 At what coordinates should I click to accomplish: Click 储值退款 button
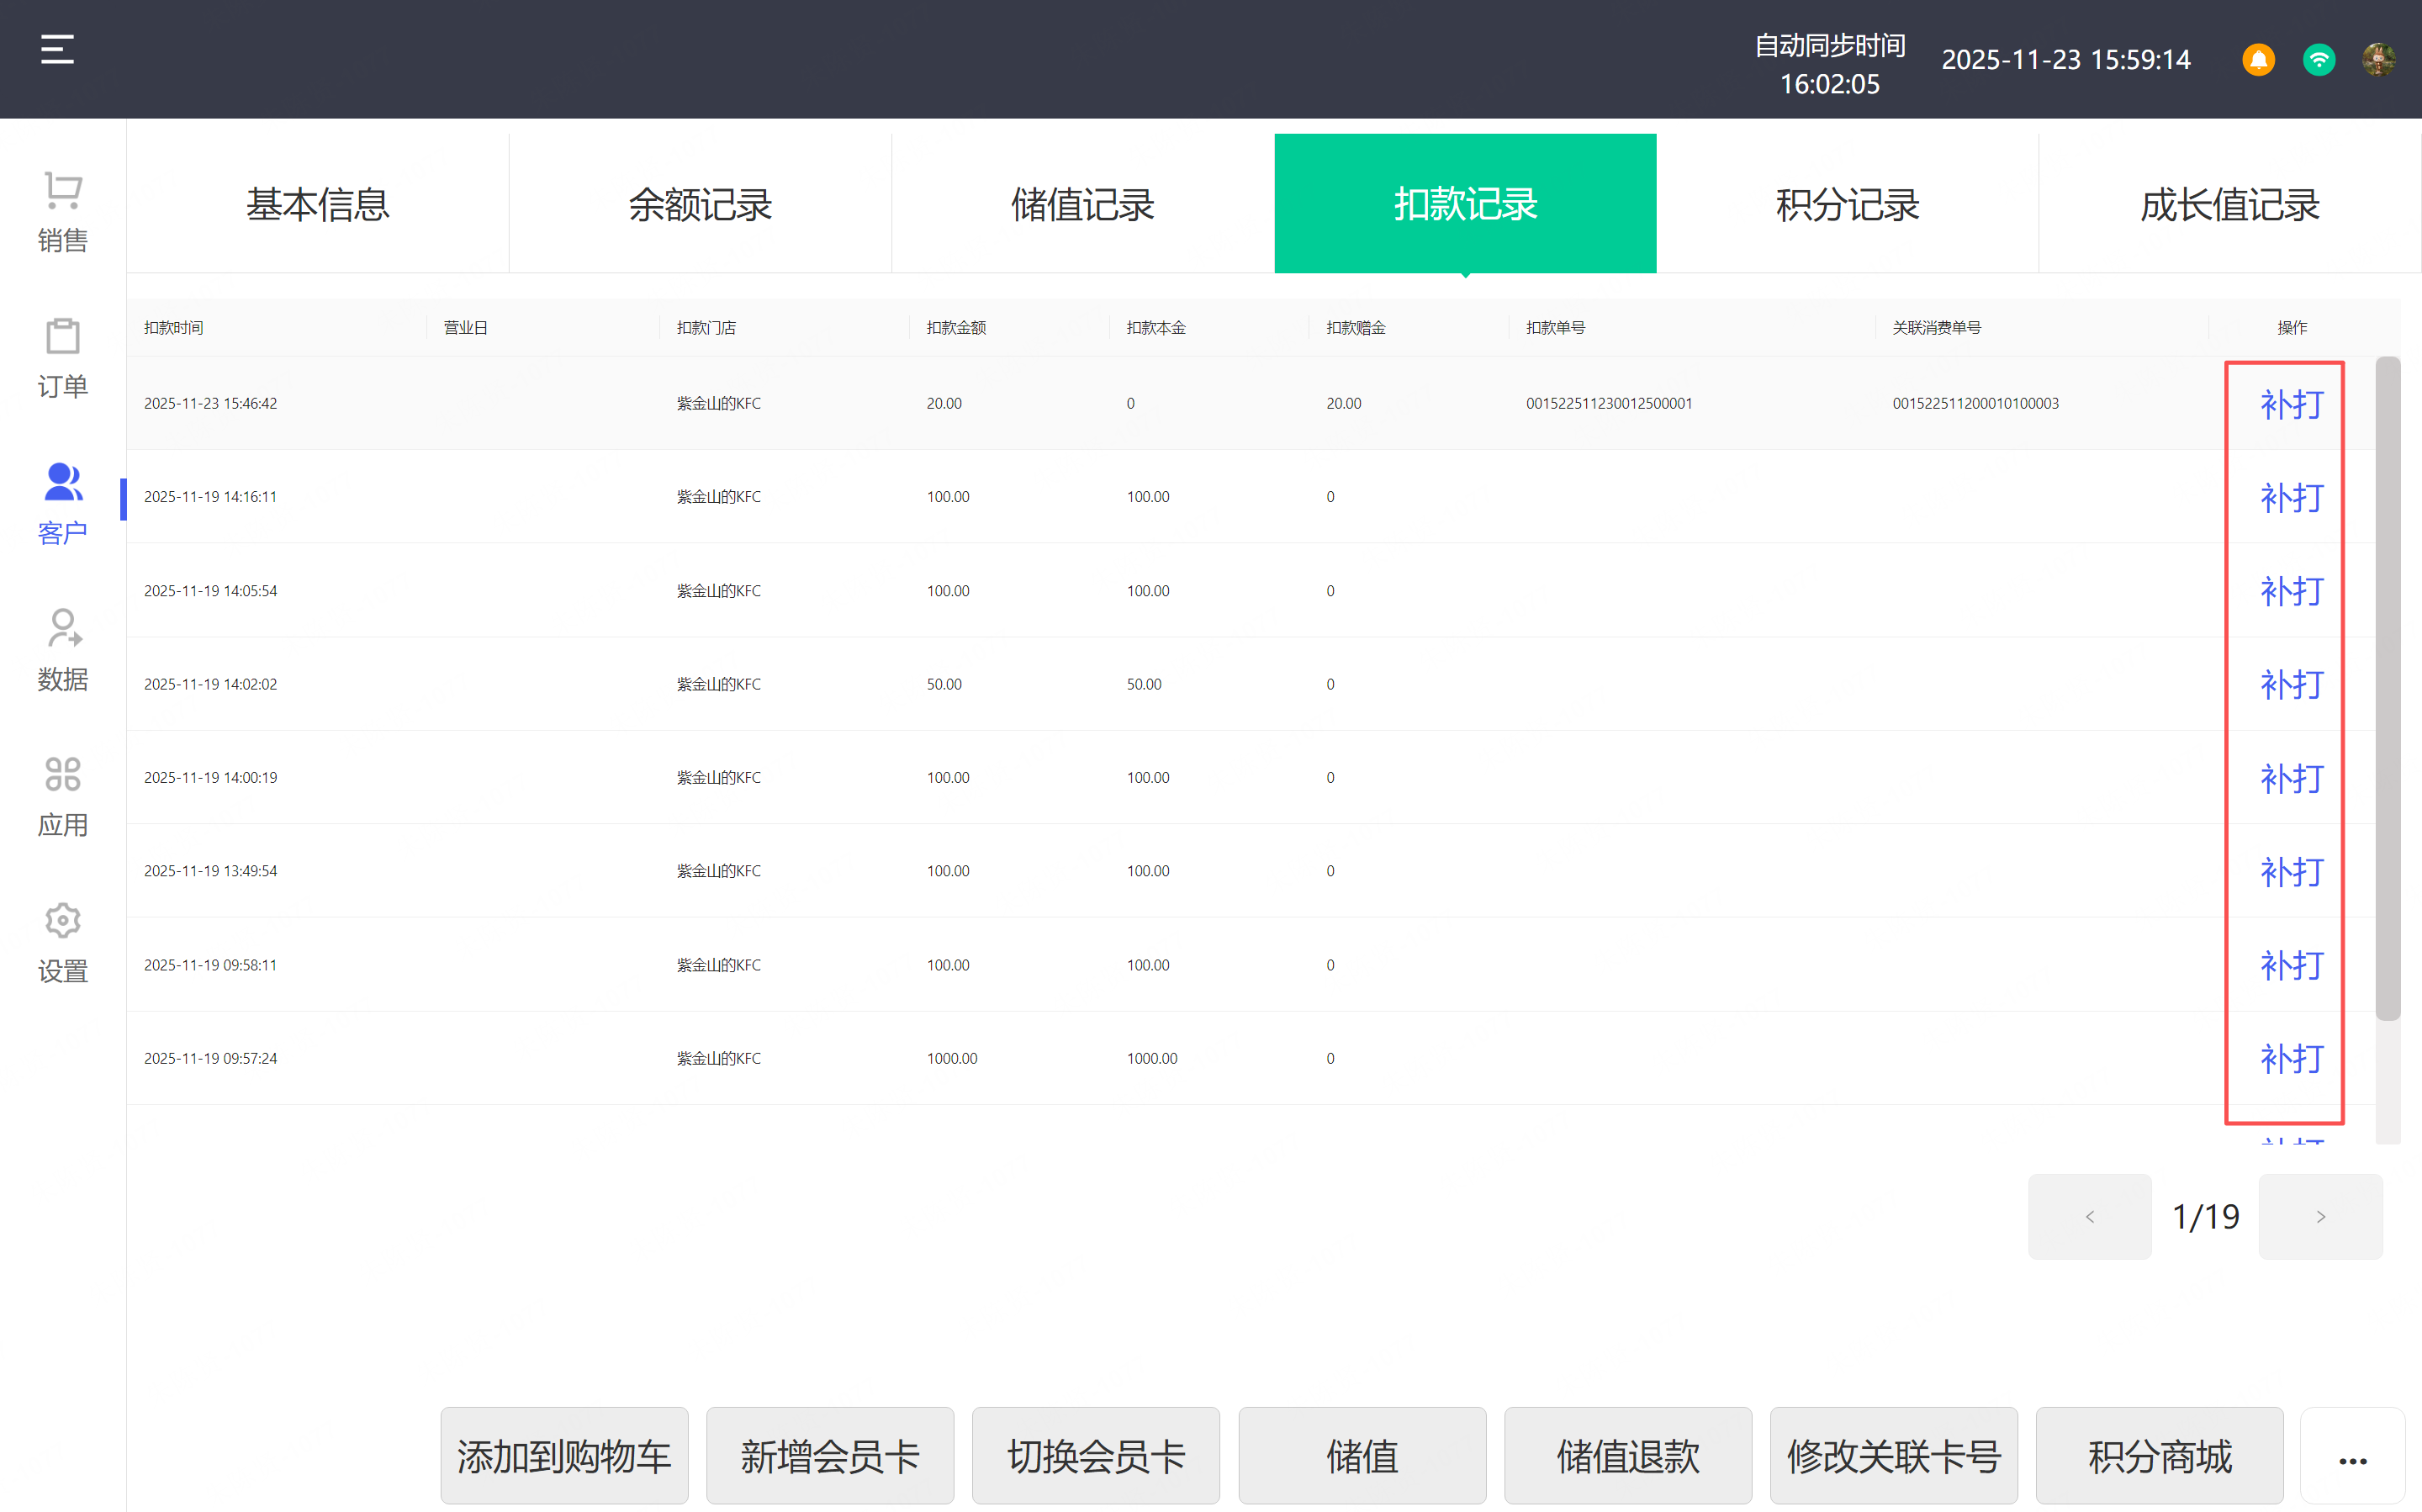[x=1627, y=1457]
